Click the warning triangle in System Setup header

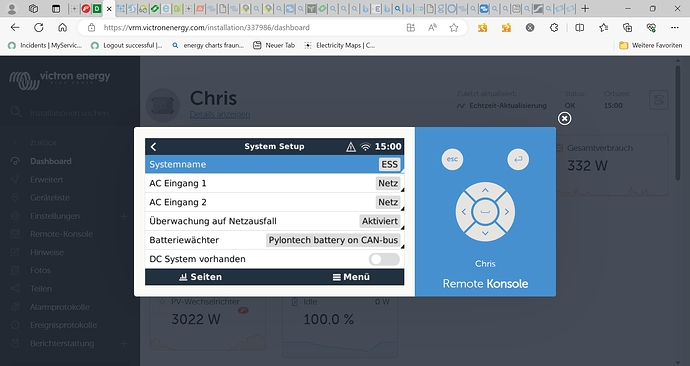[351, 146]
